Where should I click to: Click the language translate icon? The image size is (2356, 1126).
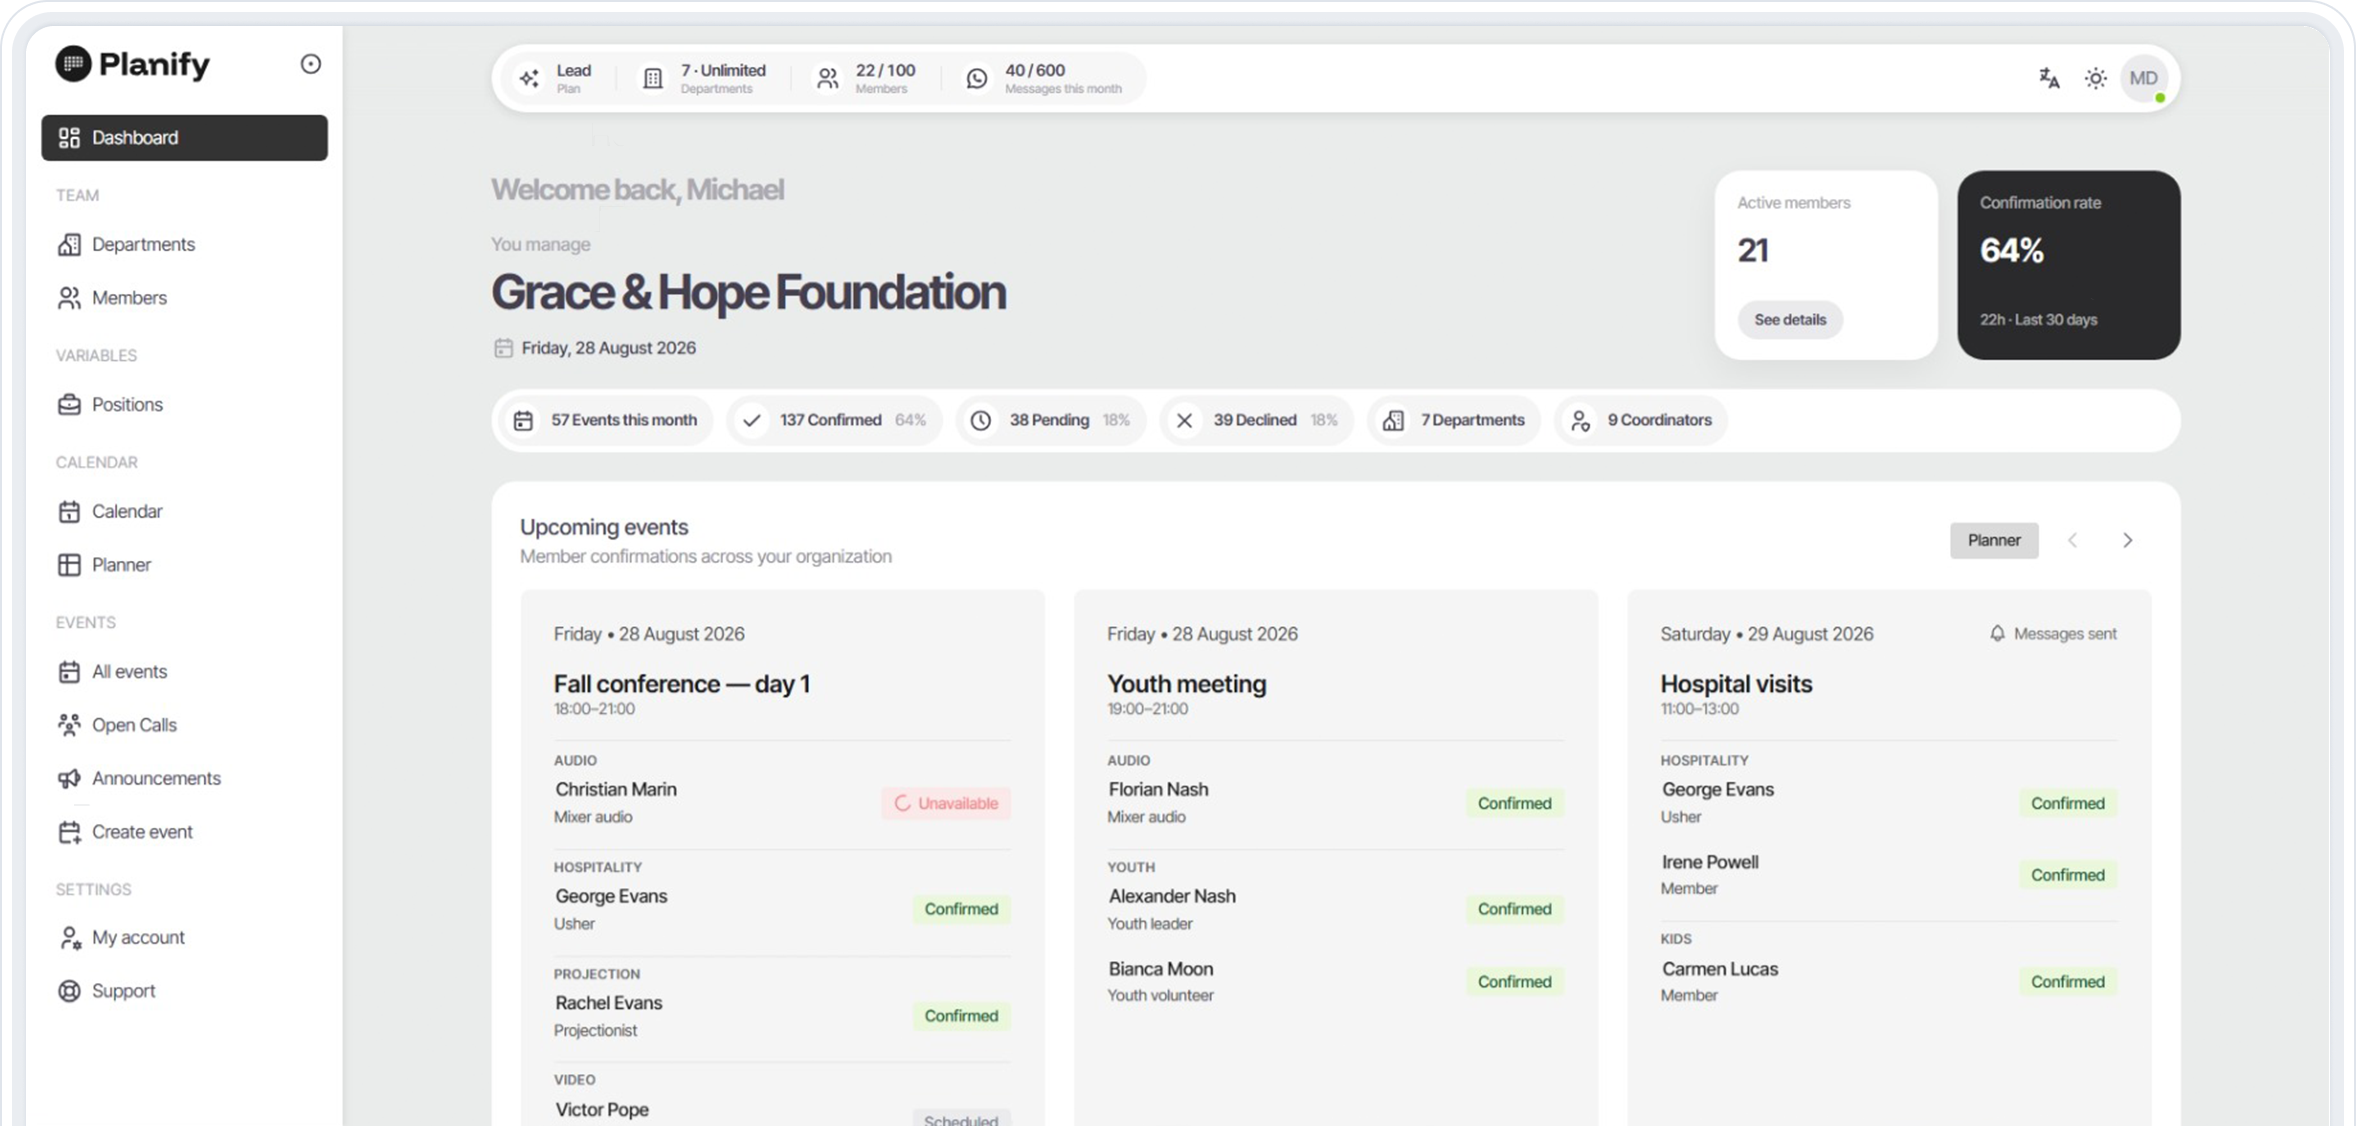[2049, 78]
